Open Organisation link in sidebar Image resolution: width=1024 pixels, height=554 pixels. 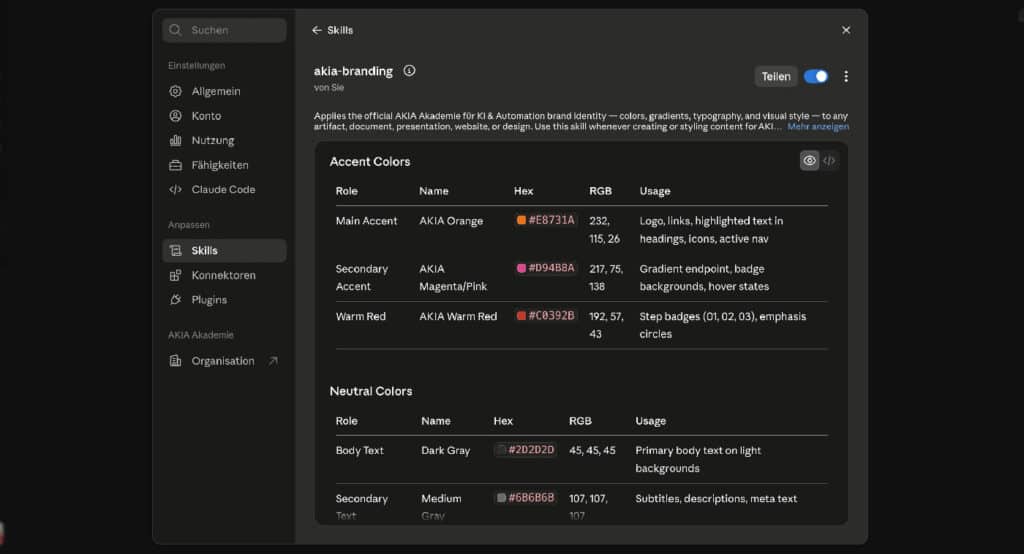(224, 361)
